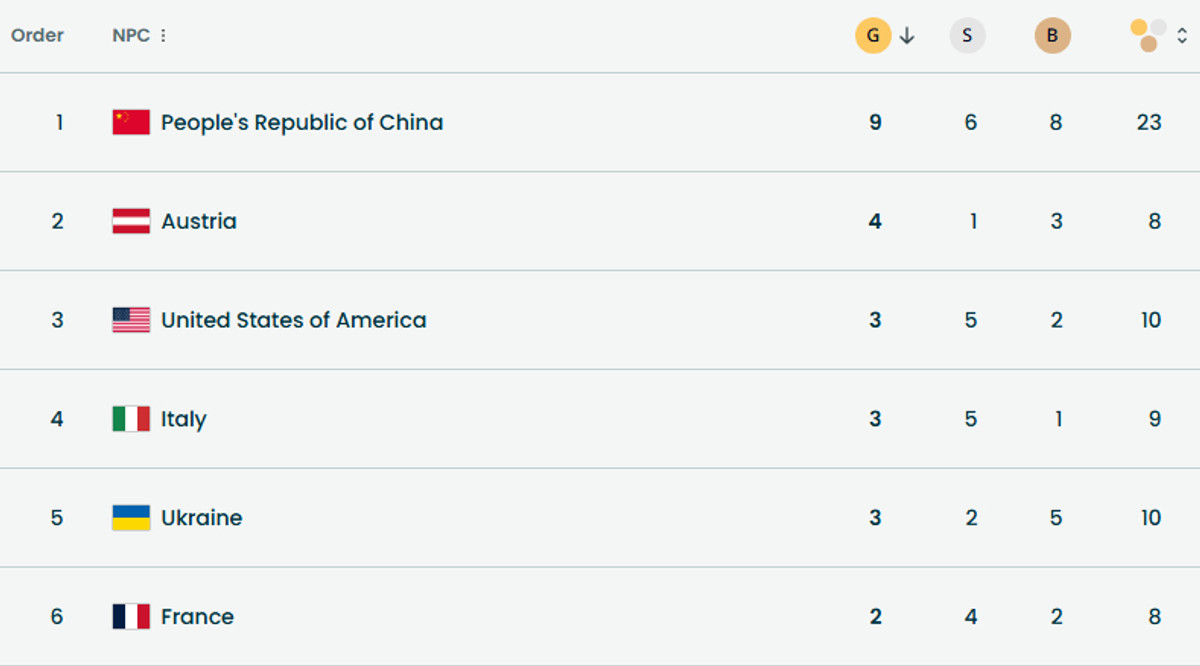Click the silver medal S icon

pyautogui.click(x=967, y=36)
